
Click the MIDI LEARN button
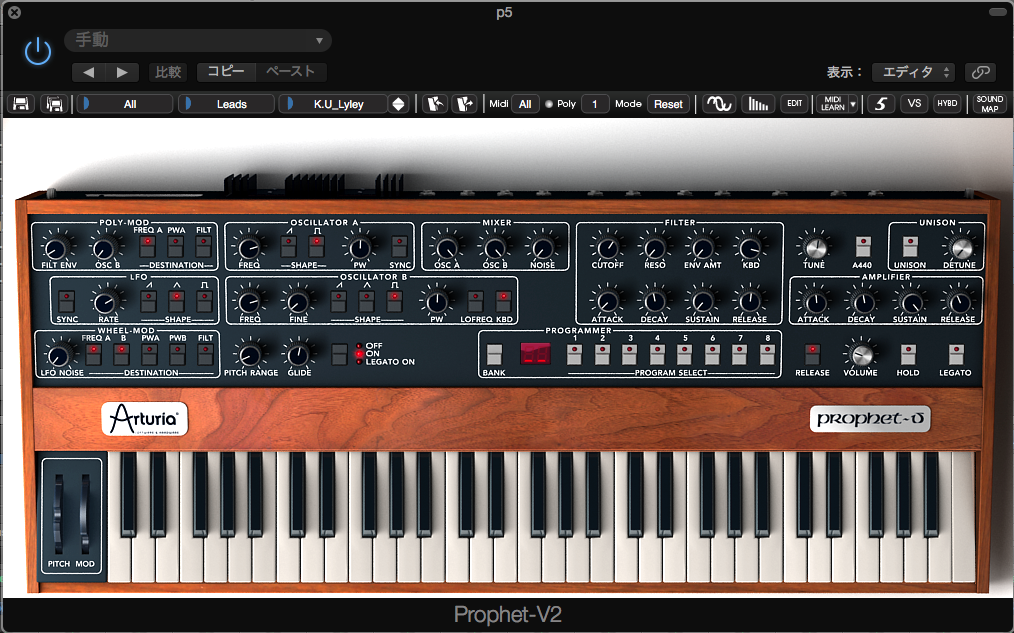(832, 104)
